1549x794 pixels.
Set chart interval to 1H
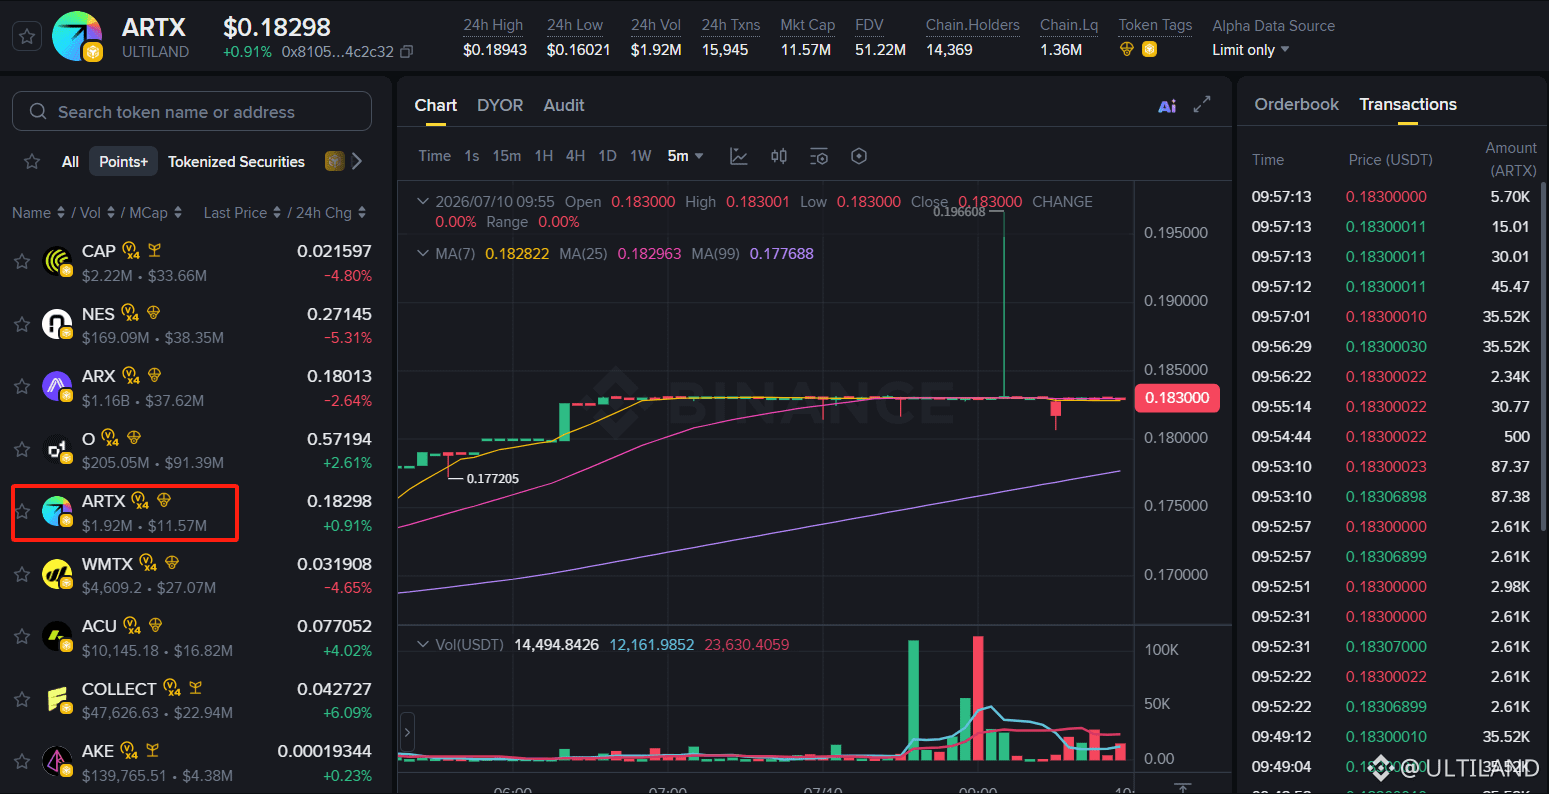click(x=544, y=156)
